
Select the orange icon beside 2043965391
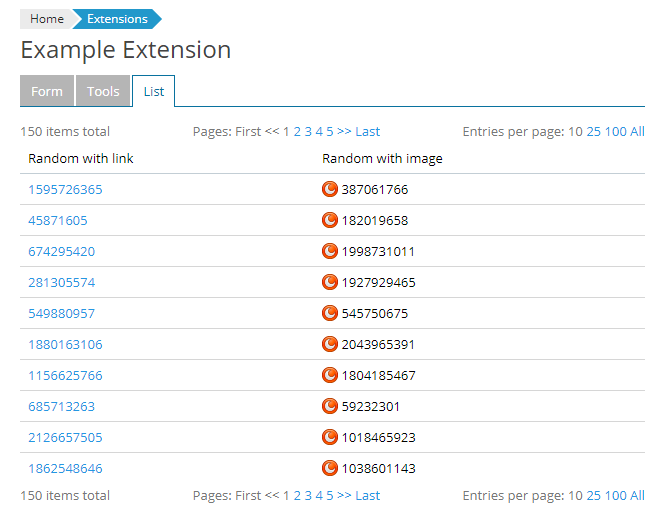(x=329, y=344)
